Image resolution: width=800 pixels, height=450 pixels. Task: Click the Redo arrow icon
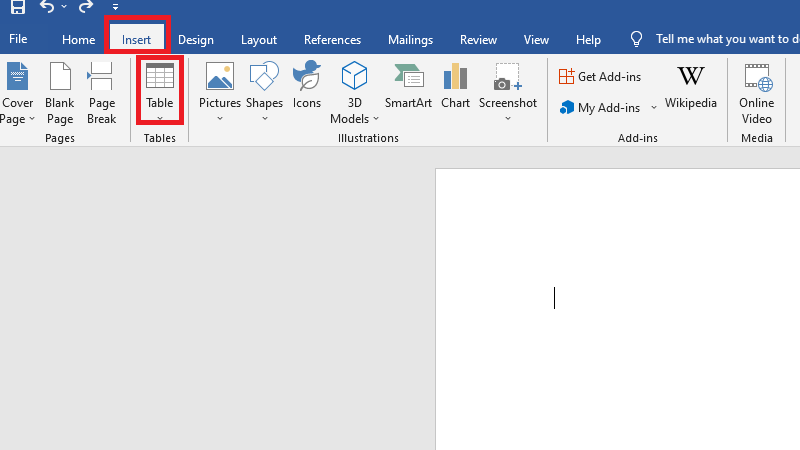point(85,7)
